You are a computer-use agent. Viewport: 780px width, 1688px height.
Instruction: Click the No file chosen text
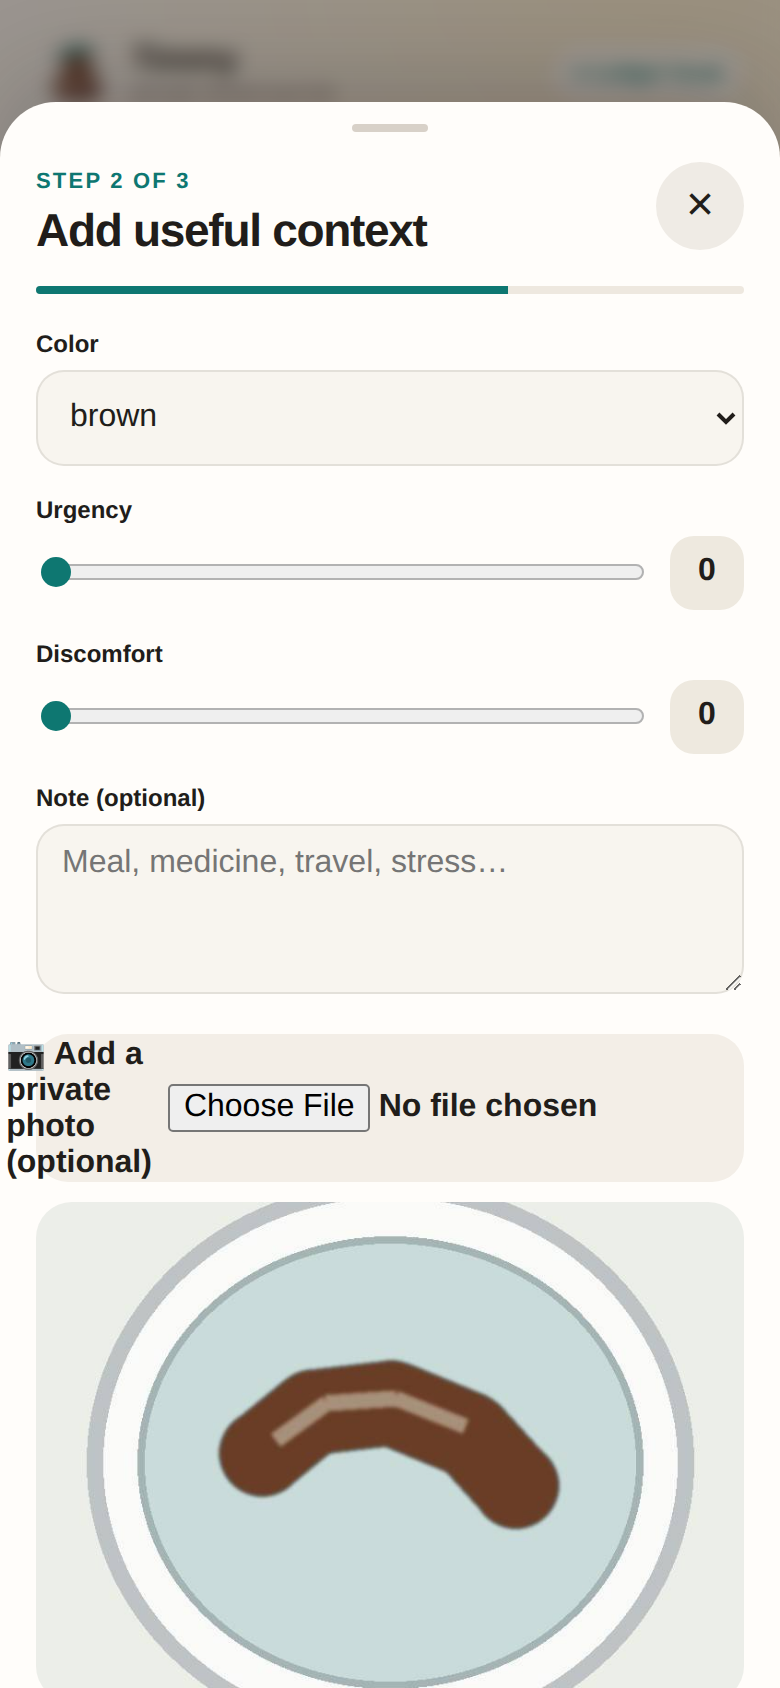(x=488, y=1106)
